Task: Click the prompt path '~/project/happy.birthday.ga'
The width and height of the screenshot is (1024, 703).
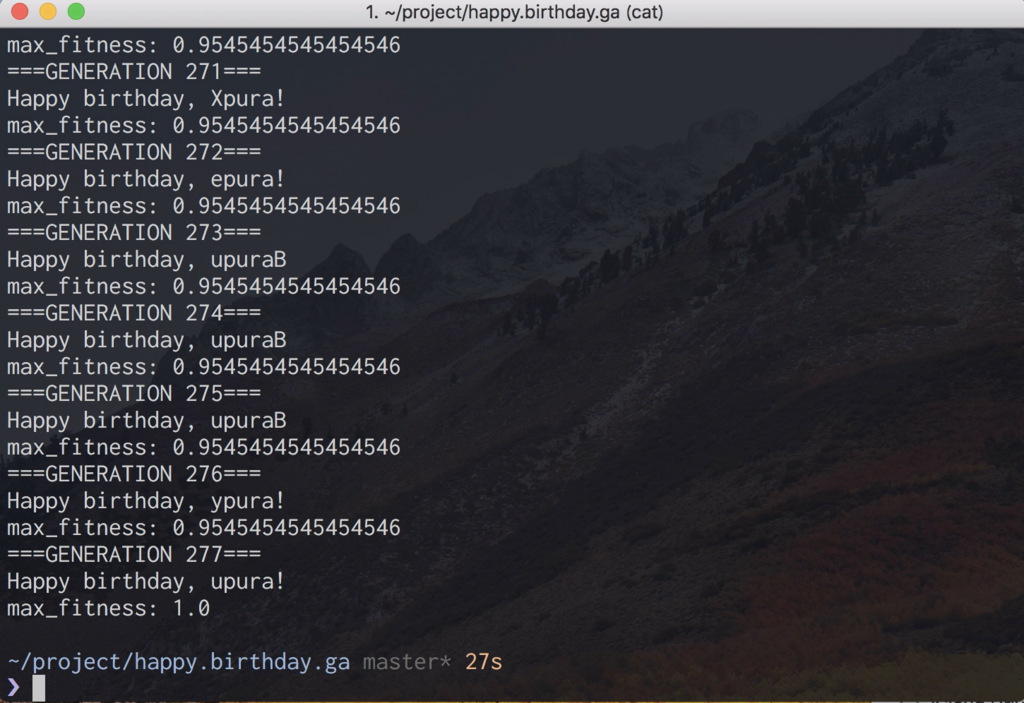Action: click(x=178, y=662)
